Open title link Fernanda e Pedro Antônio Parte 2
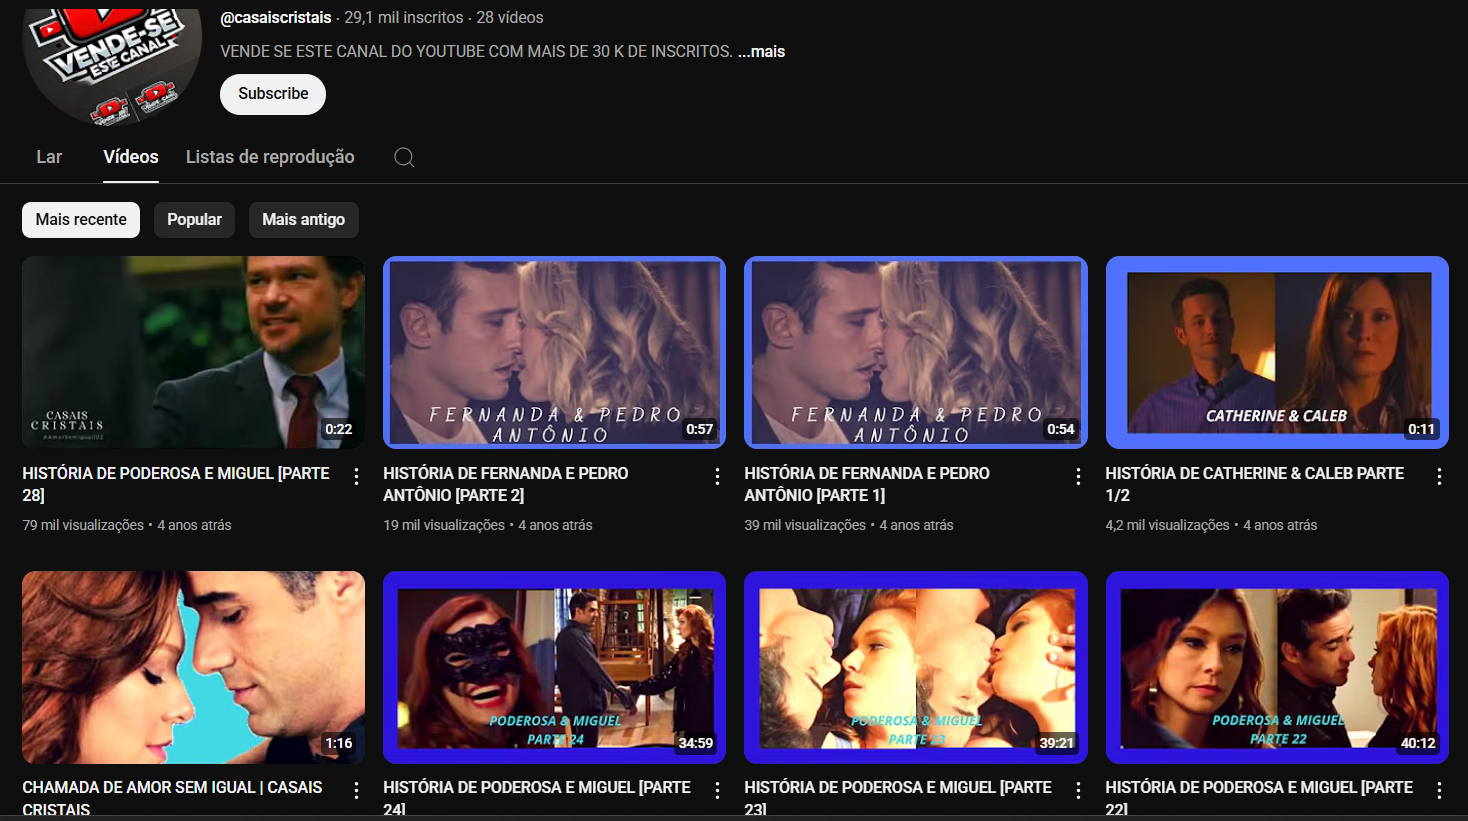The image size is (1468, 821). point(506,484)
